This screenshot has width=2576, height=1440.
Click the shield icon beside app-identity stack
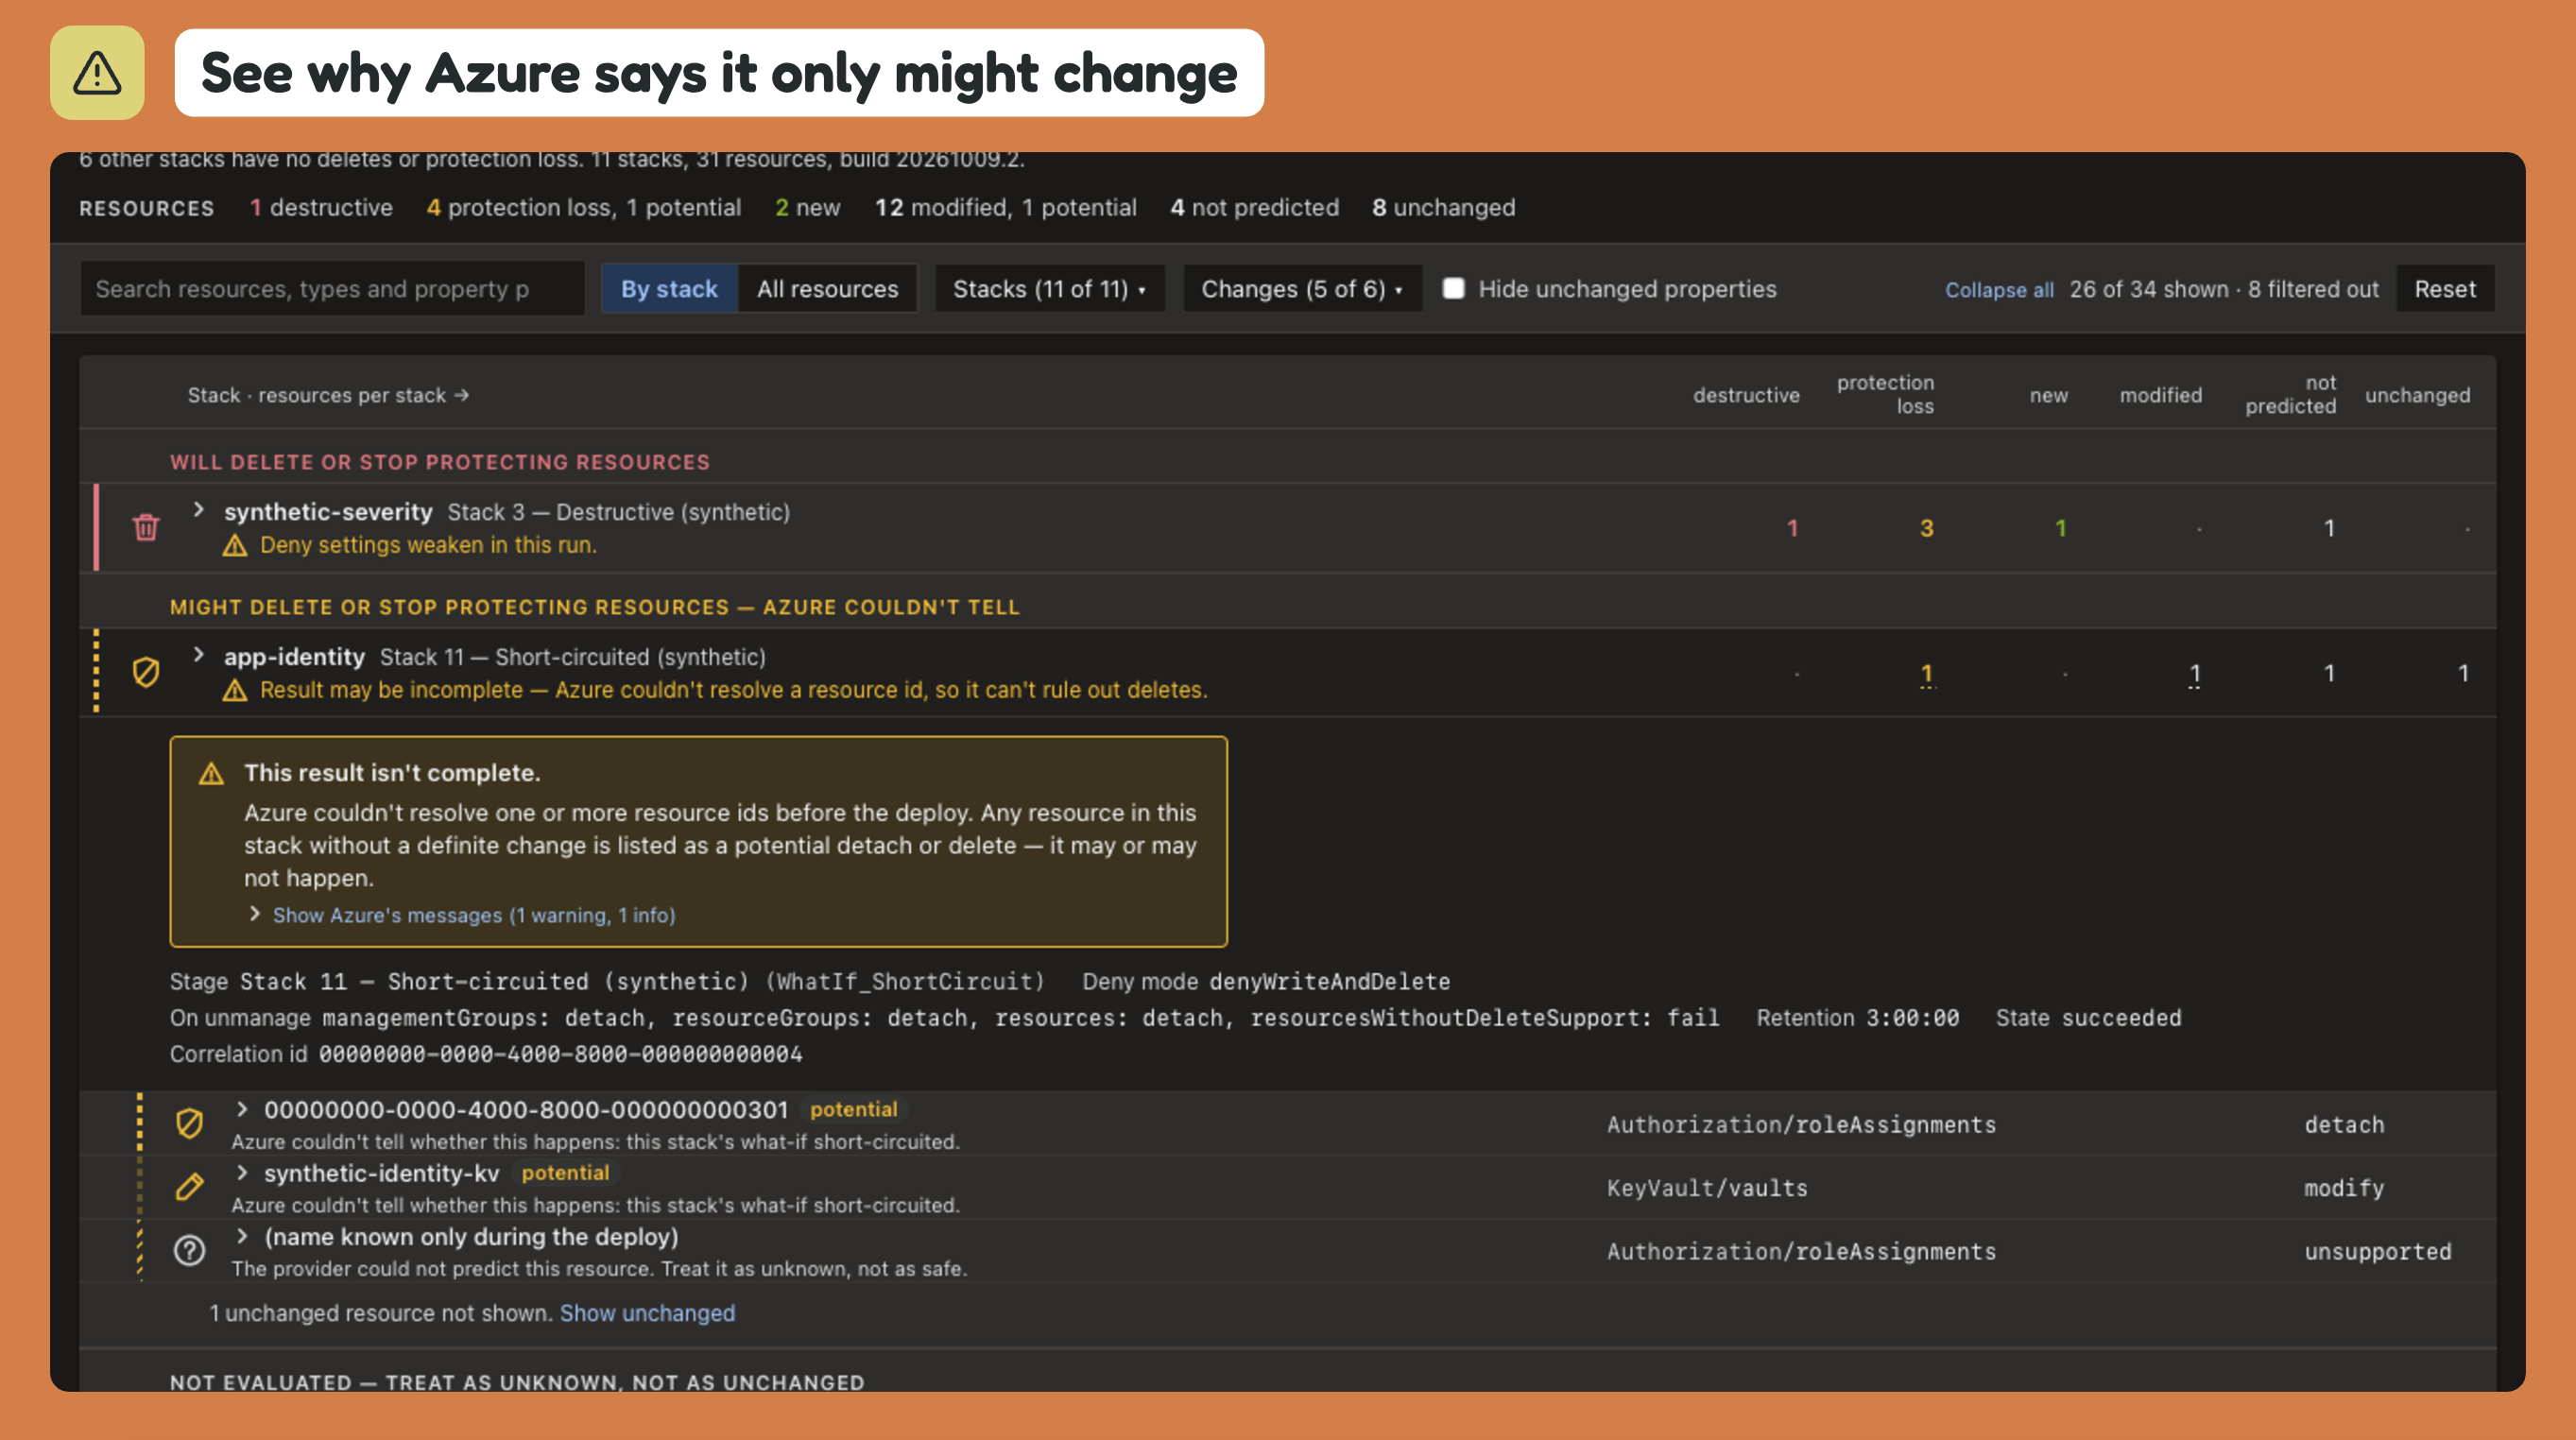tap(146, 672)
